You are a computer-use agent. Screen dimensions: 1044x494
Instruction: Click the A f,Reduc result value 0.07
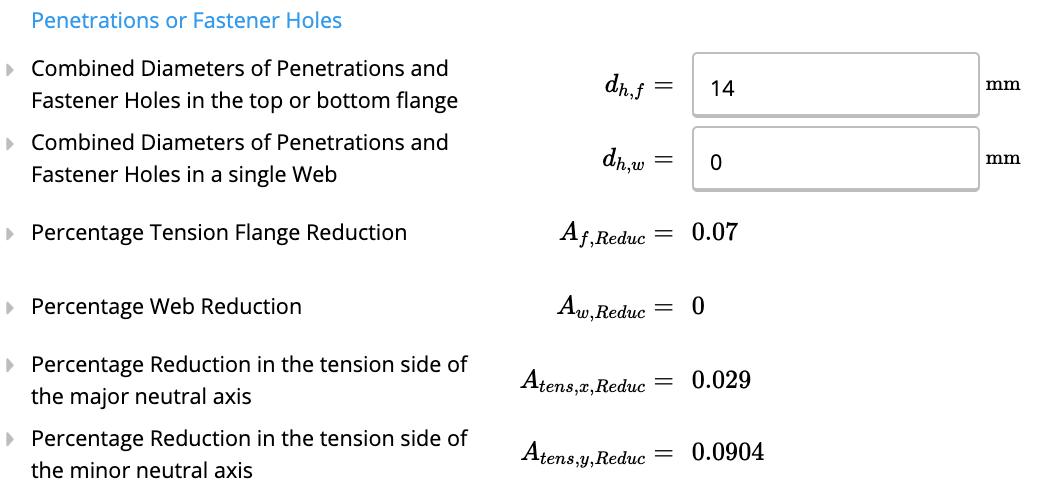click(x=715, y=232)
